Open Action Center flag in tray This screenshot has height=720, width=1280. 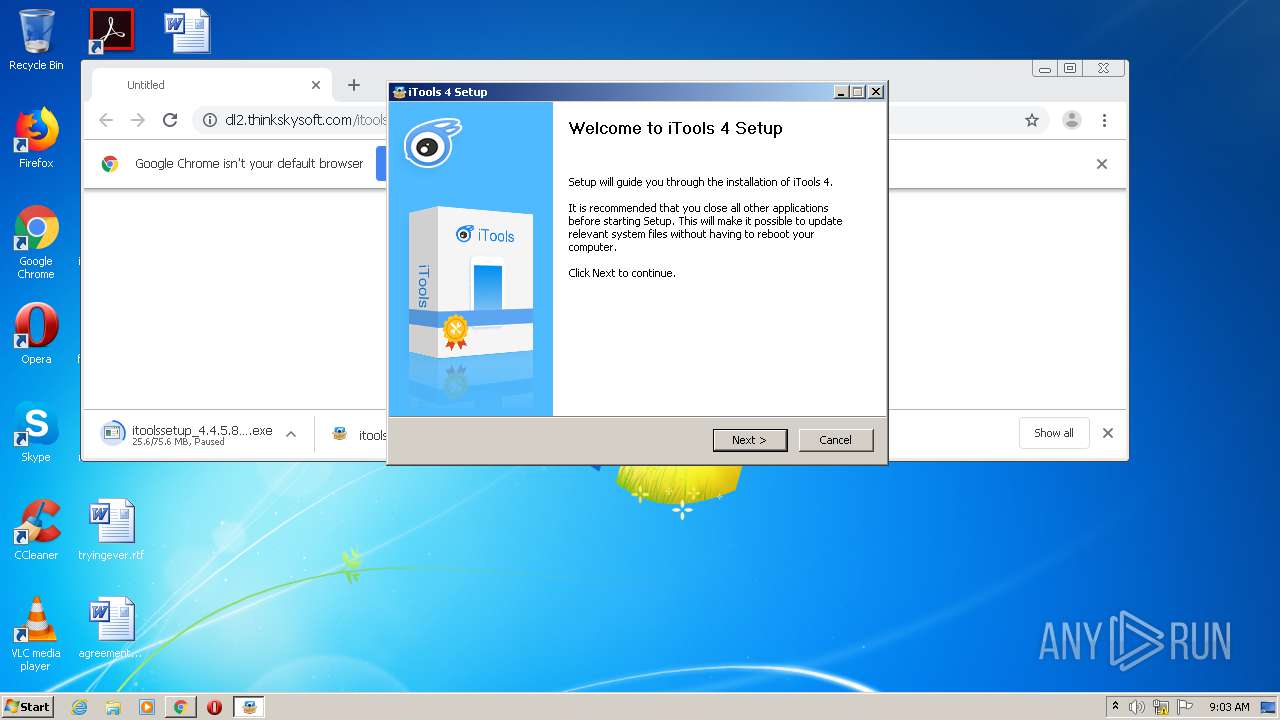click(x=1185, y=707)
